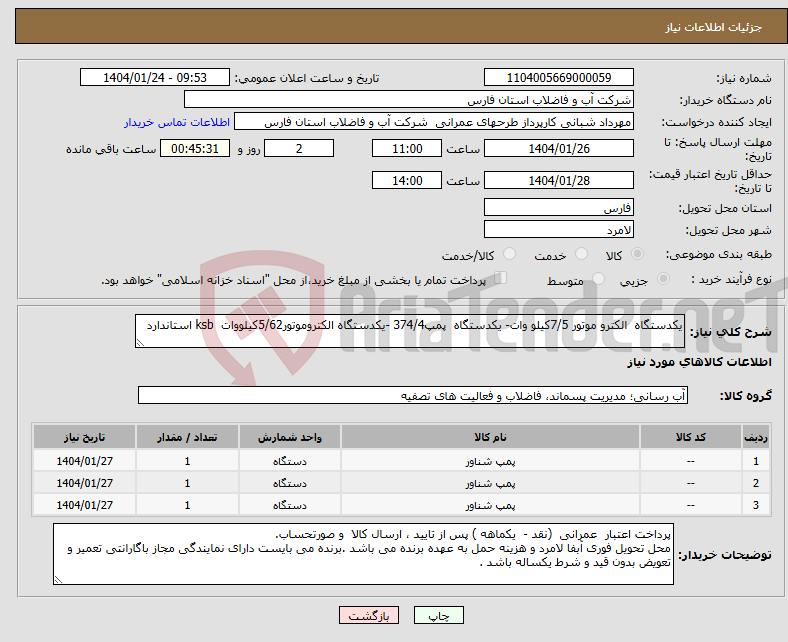Click quantity 1 in row 1
788x642 pixels.
[187, 461]
